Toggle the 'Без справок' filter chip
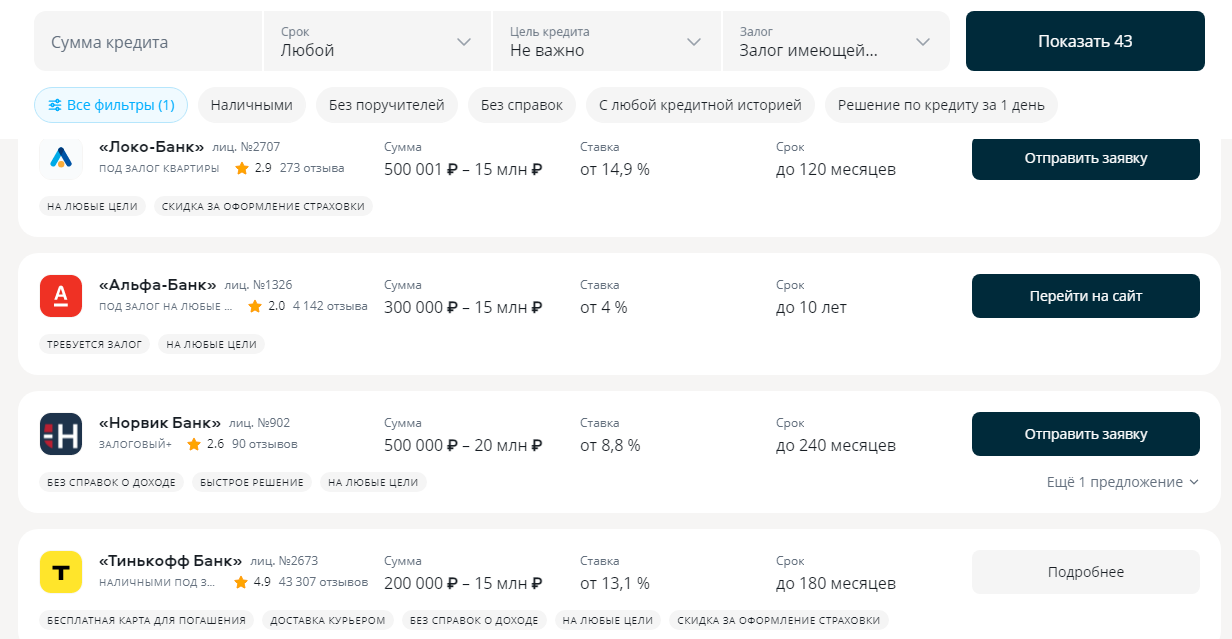 click(522, 105)
